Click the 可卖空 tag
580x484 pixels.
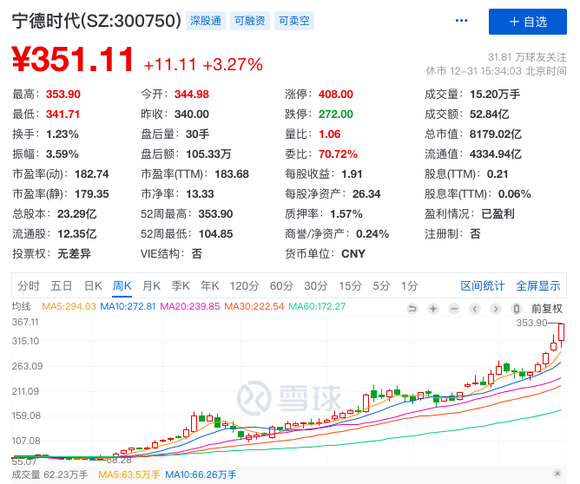pos(294,21)
